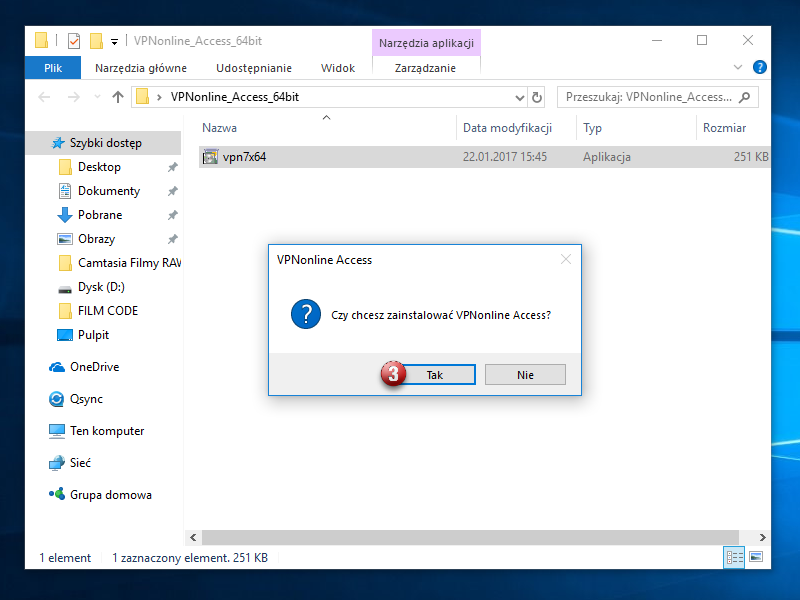
Task: Close the VPNonline Access dialog
Action: [566, 259]
